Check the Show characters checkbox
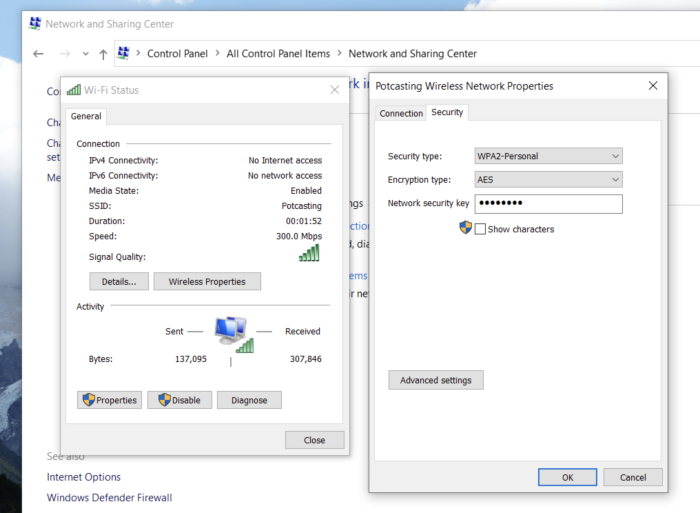700x513 pixels. tap(480, 229)
